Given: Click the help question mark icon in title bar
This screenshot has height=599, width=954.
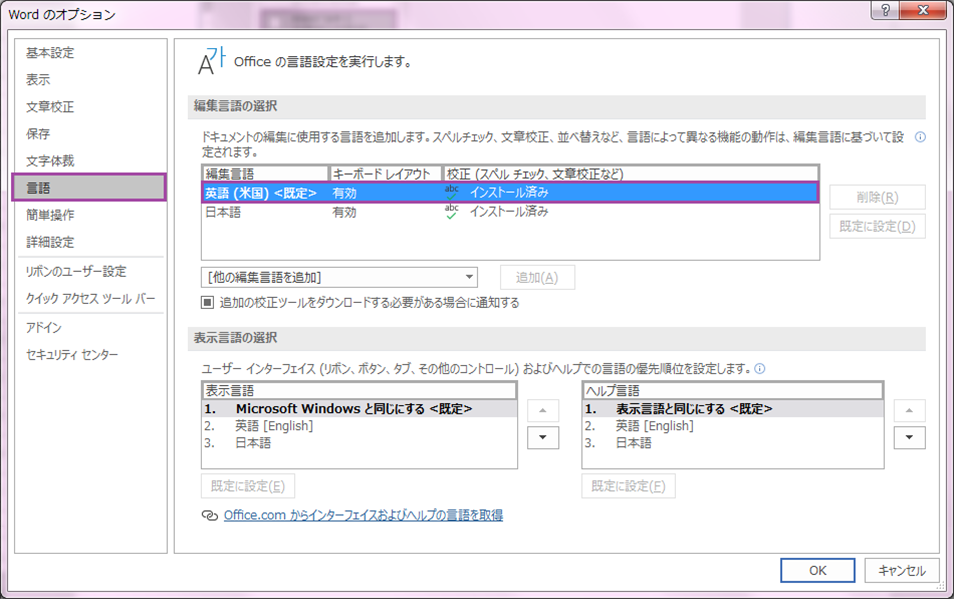Looking at the screenshot, I should (886, 14).
